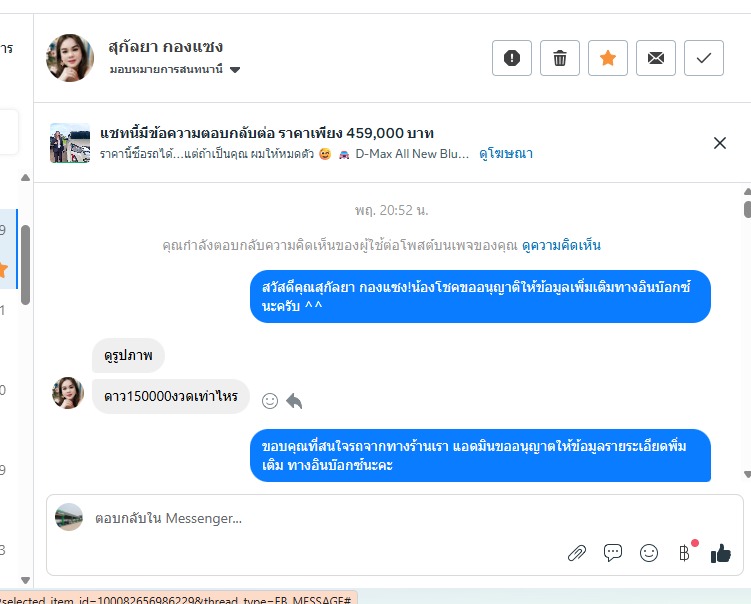The image size is (751, 604).
Task: Delete conversation using trash icon
Action: pyautogui.click(x=559, y=58)
